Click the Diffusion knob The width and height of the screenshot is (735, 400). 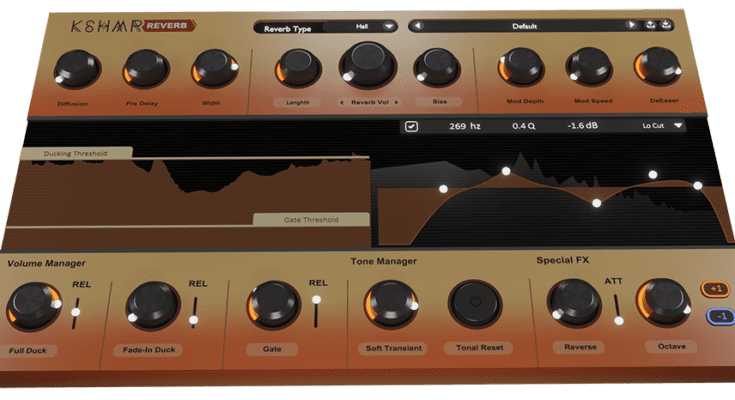point(72,68)
